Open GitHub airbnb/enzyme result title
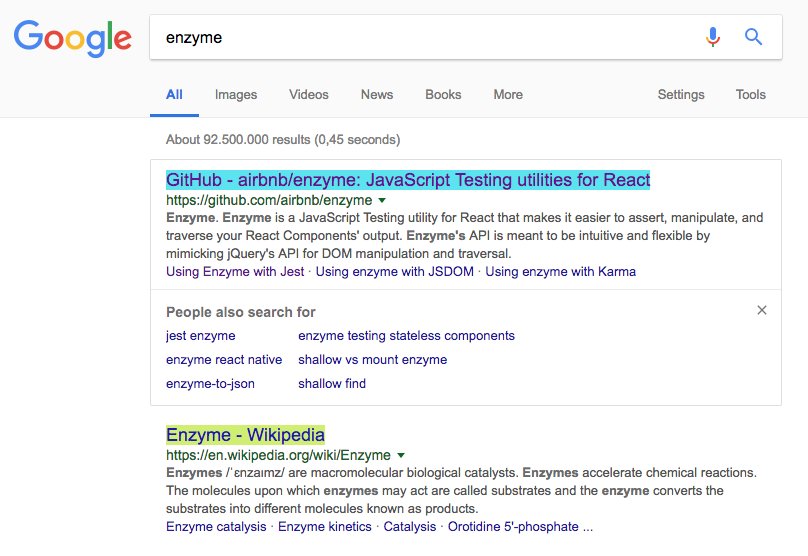The height and width of the screenshot is (556, 808). click(408, 180)
